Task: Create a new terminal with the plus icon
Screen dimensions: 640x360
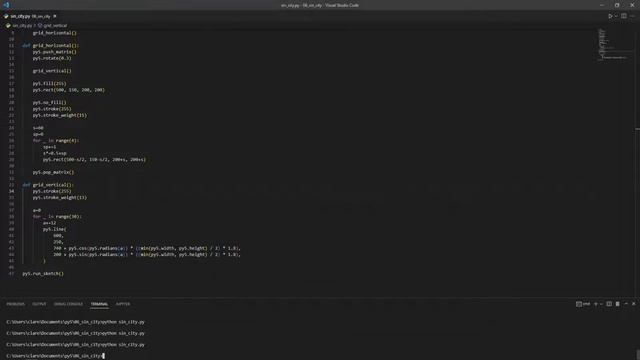Action: click(x=596, y=304)
